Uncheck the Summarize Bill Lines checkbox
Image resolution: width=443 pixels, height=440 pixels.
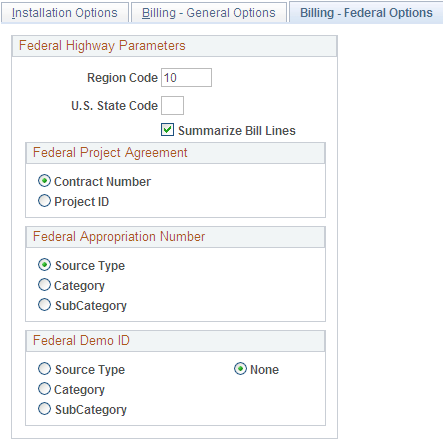coord(167,130)
